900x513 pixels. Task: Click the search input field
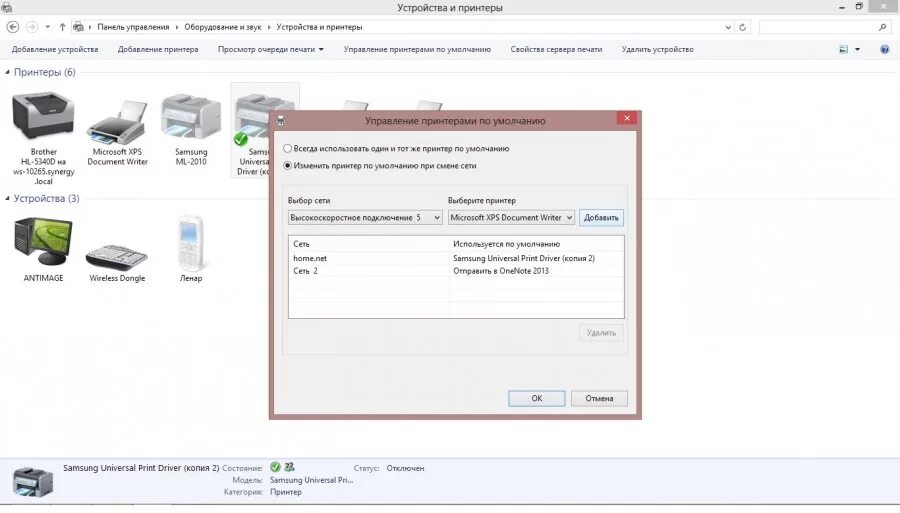(818, 27)
